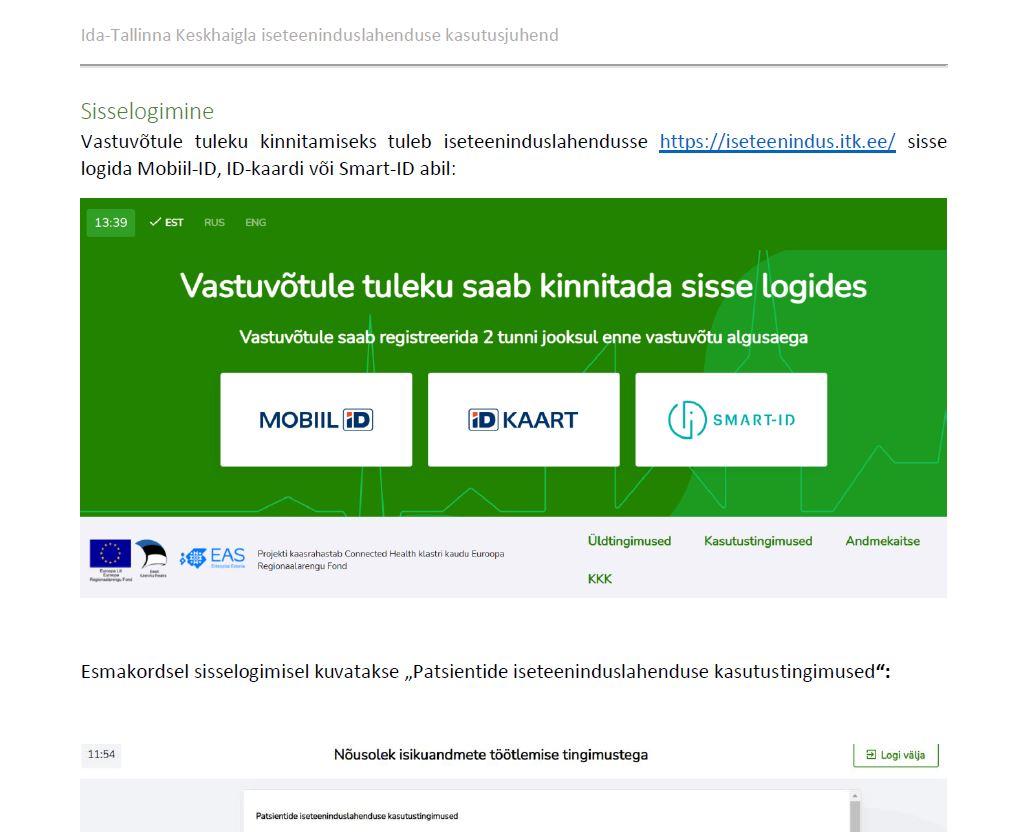The width and height of the screenshot is (1019, 832).
Task: Click the 'Esmakordsel sisselogimisel kuvatakse' paragraph
Action: (x=485, y=671)
